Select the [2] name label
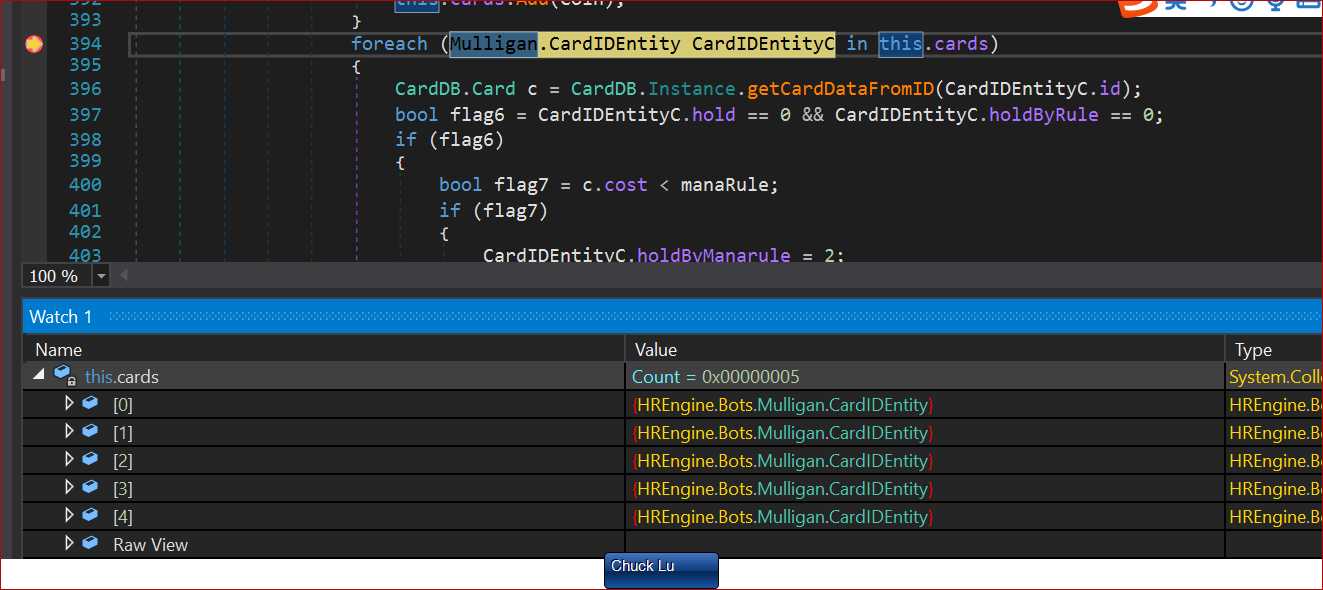The height and width of the screenshot is (590, 1323). coord(123,461)
